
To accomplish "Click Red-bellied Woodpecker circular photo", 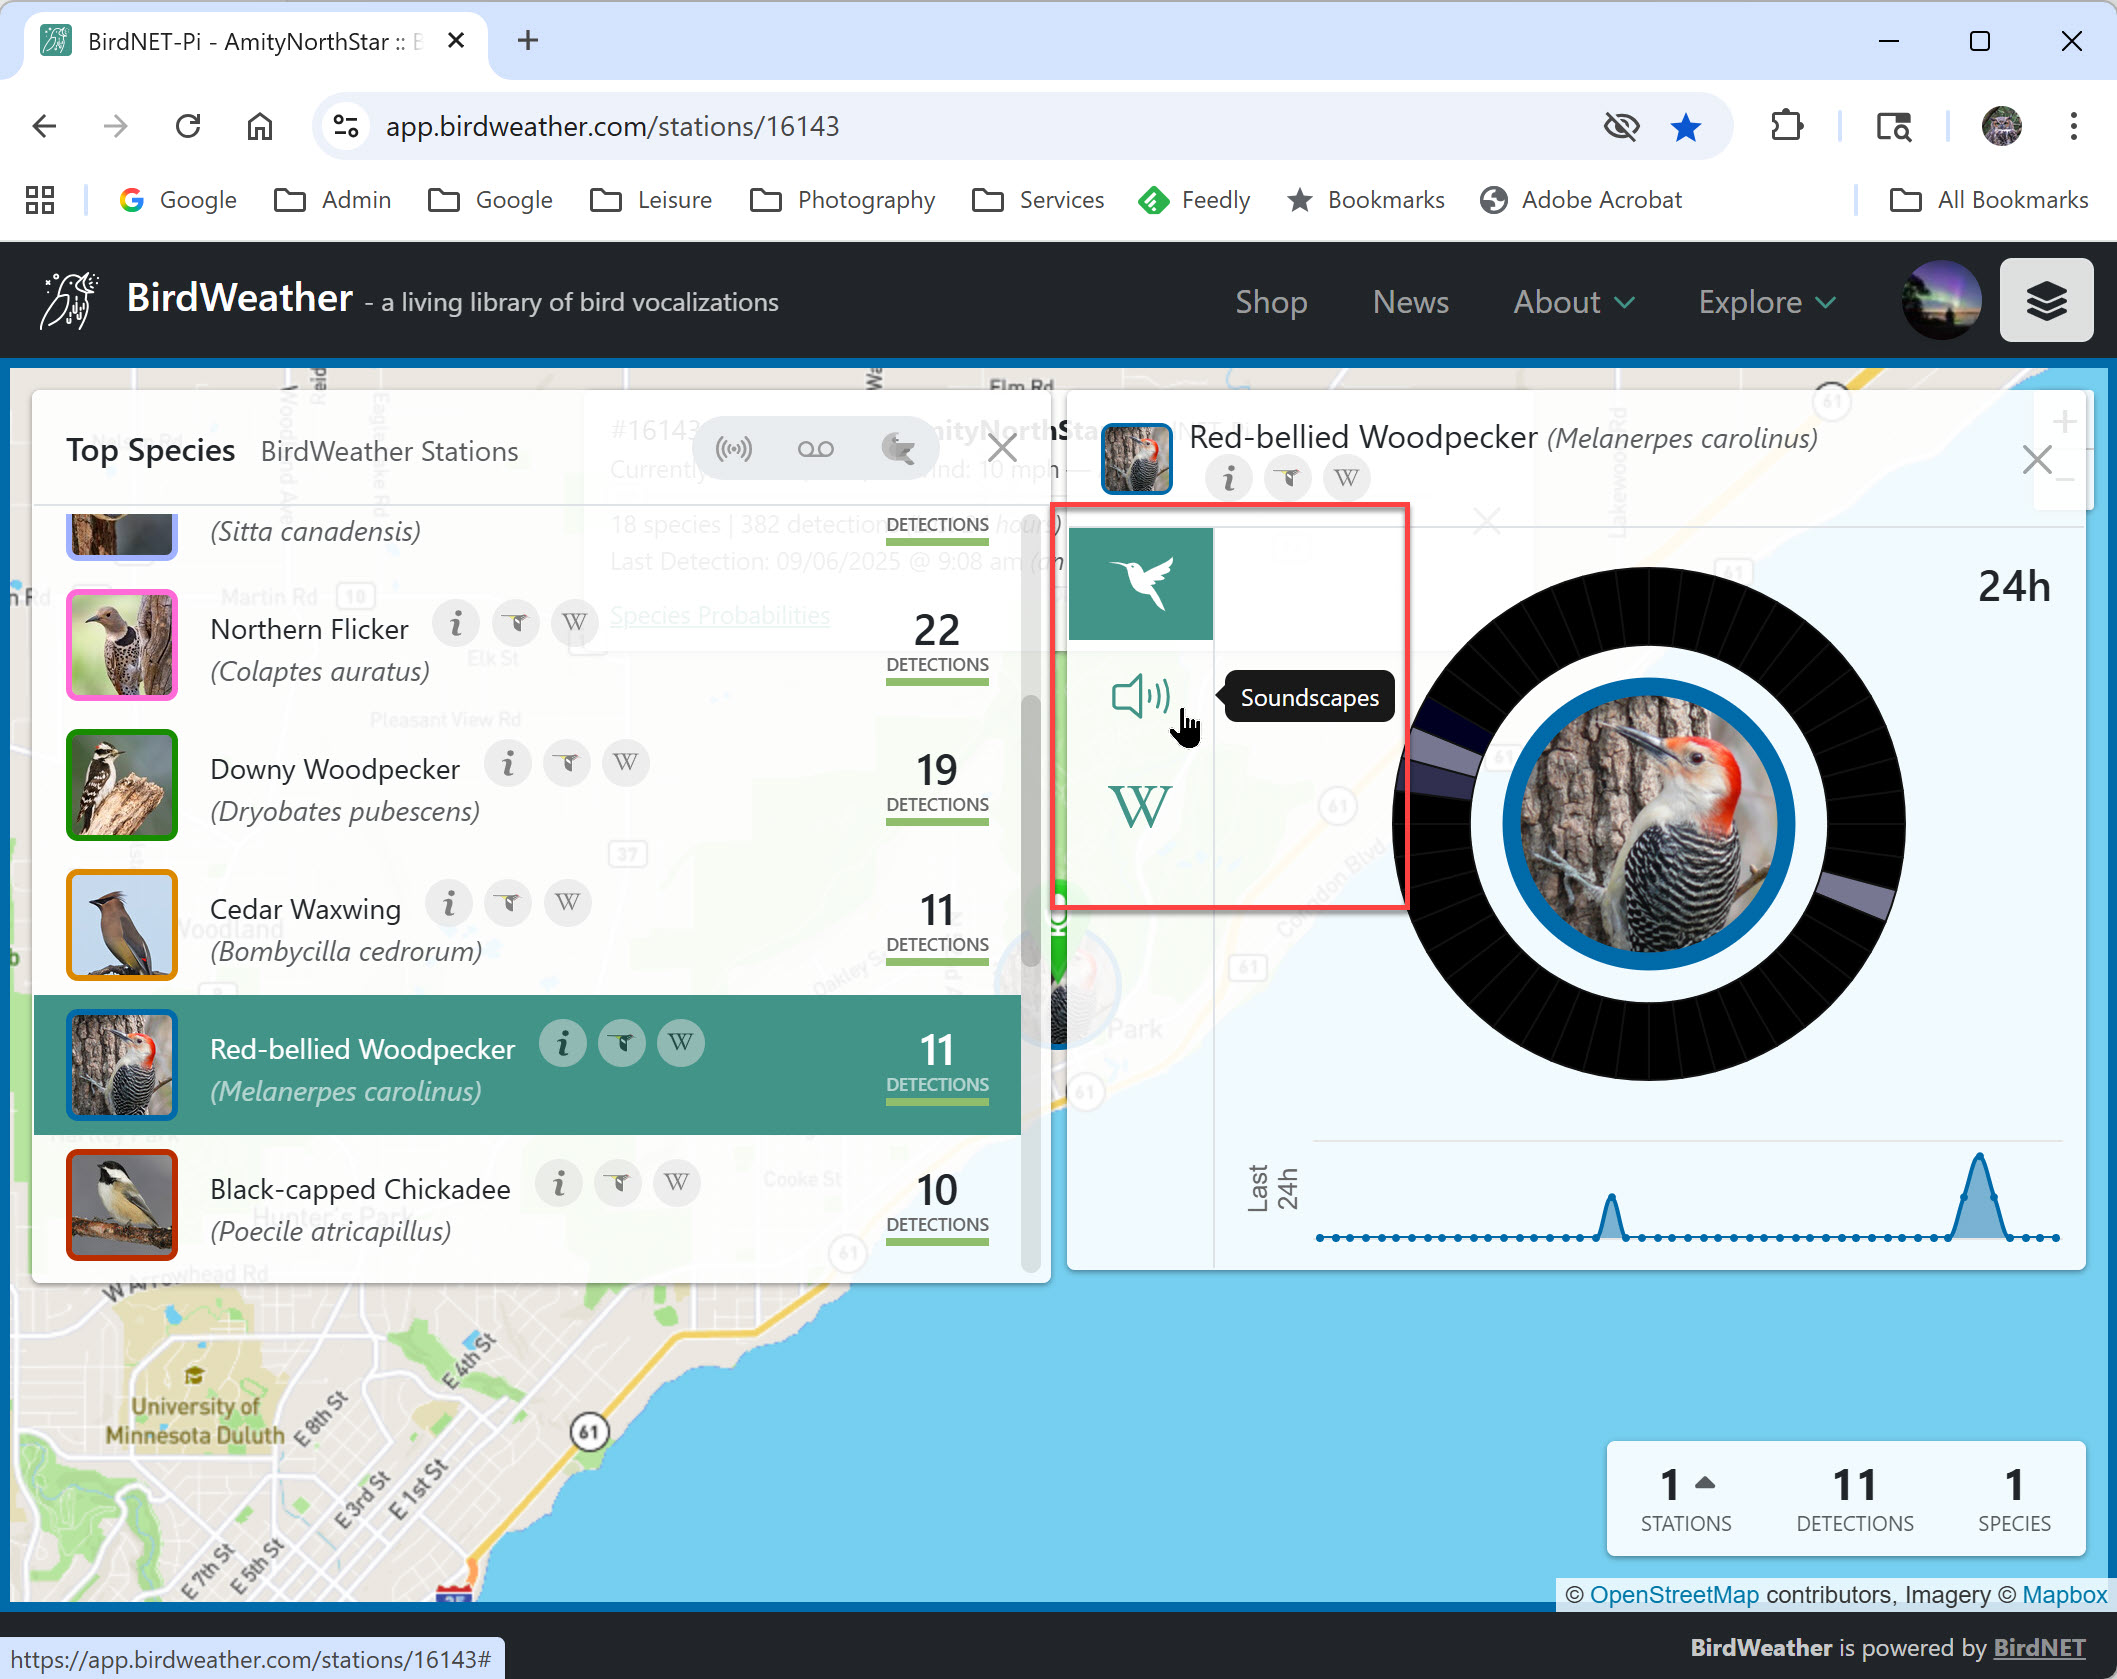I will (1648, 824).
